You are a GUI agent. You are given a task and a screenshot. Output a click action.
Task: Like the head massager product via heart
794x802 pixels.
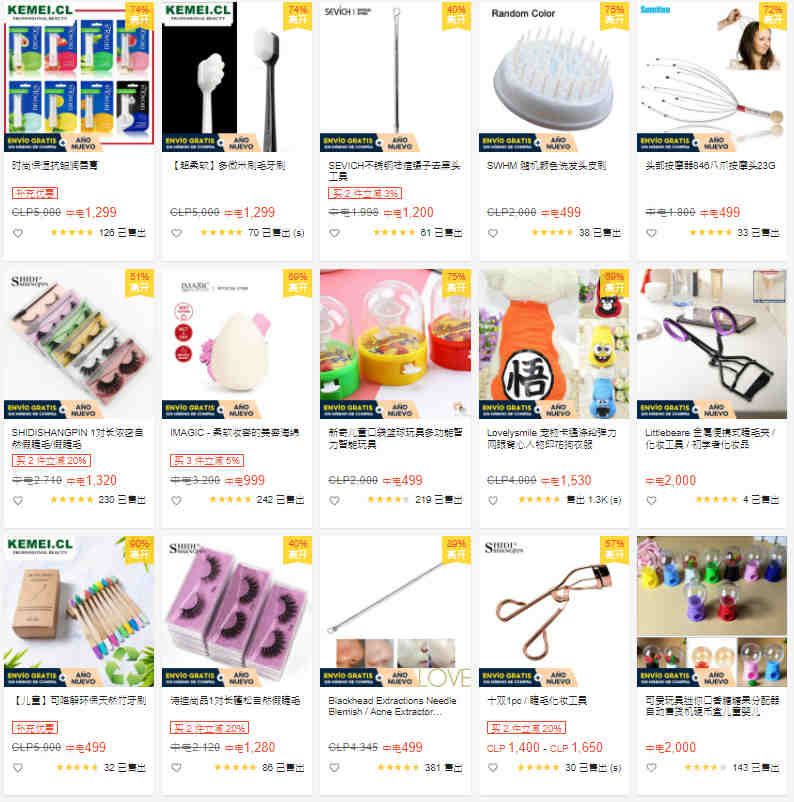(651, 233)
